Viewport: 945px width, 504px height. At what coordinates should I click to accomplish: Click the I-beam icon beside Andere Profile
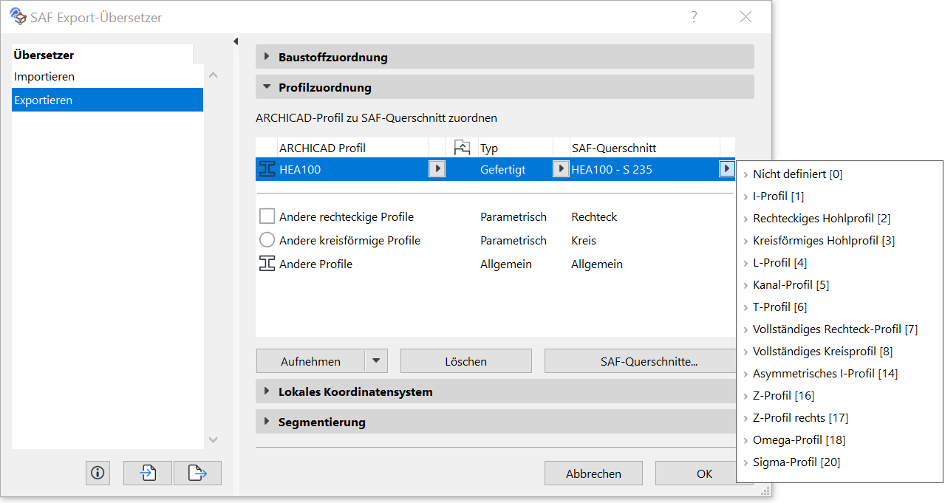point(267,264)
